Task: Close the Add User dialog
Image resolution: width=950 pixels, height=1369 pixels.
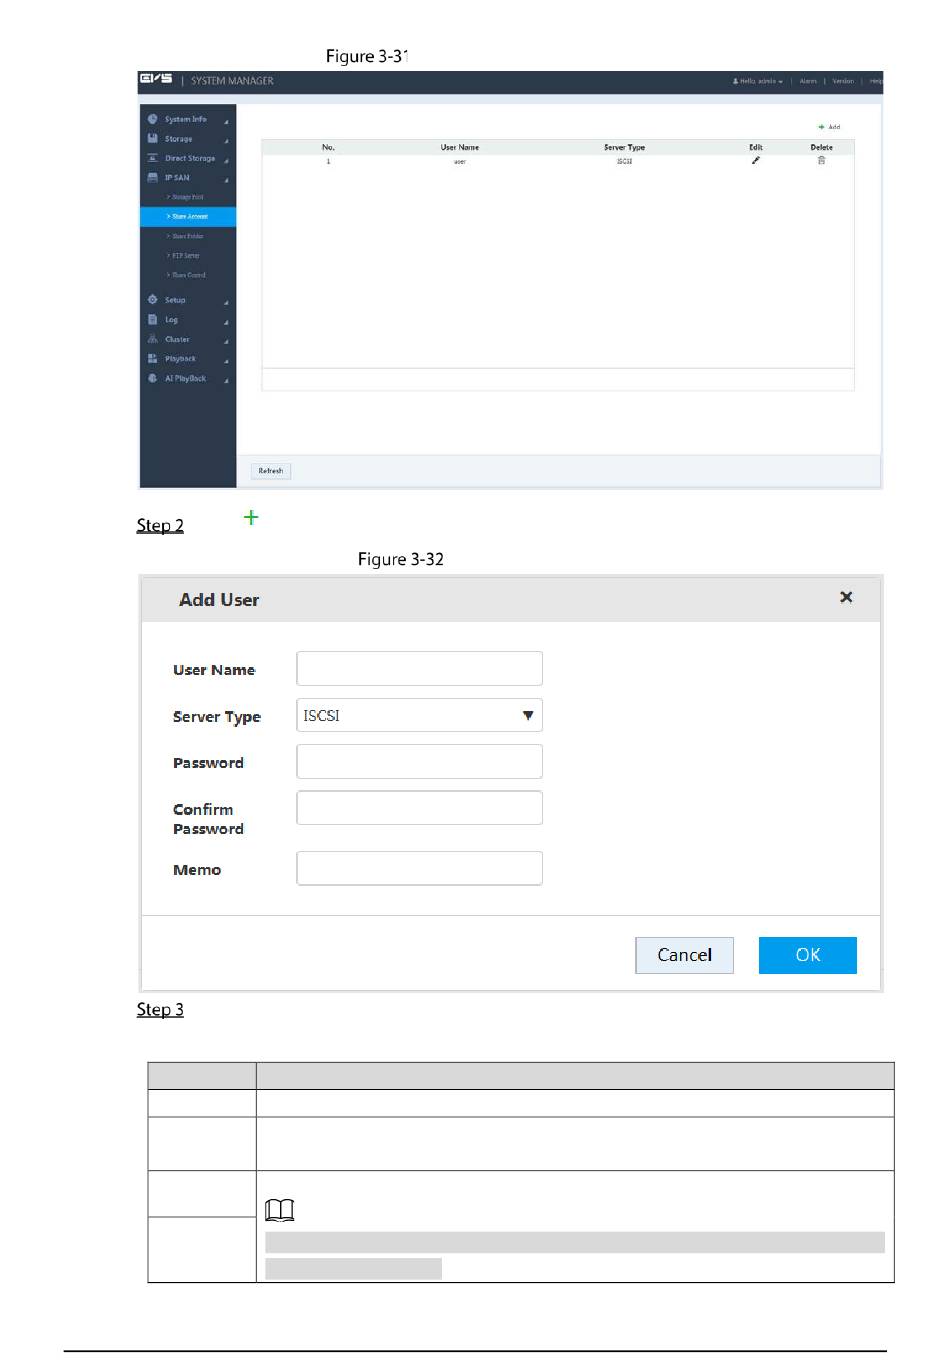Action: point(846,597)
